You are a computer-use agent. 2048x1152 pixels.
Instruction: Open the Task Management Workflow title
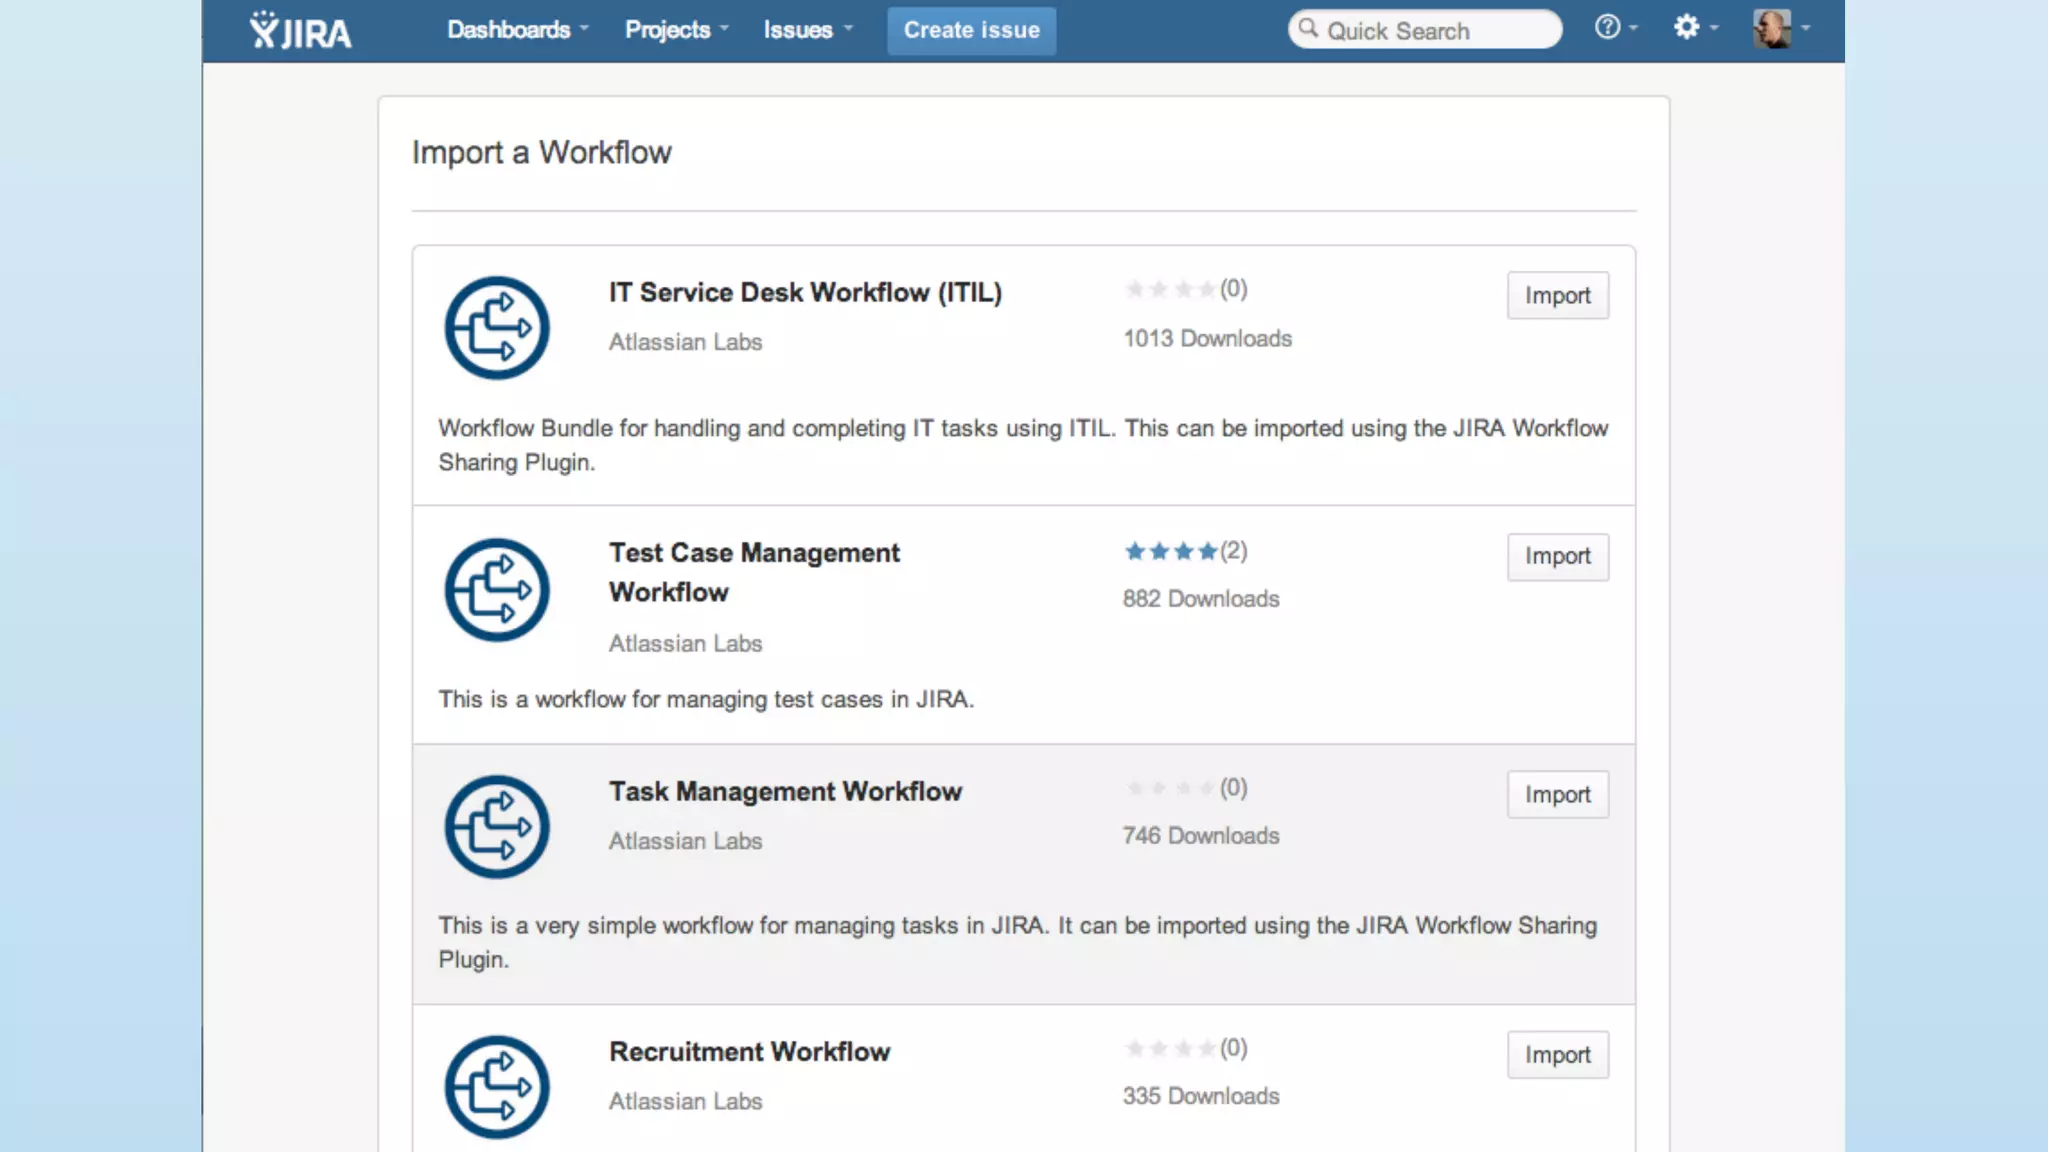coord(785,792)
